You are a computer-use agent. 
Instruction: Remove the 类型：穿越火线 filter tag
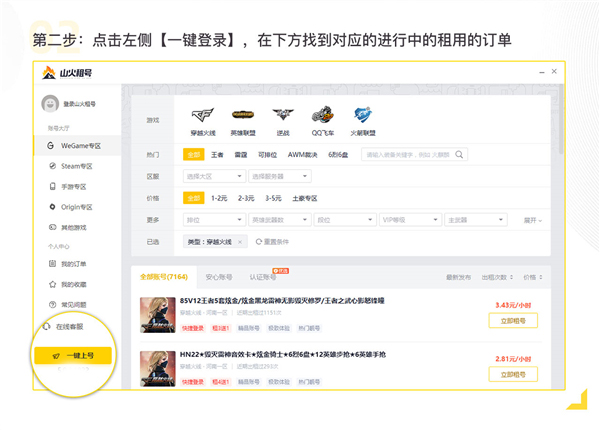click(x=240, y=242)
